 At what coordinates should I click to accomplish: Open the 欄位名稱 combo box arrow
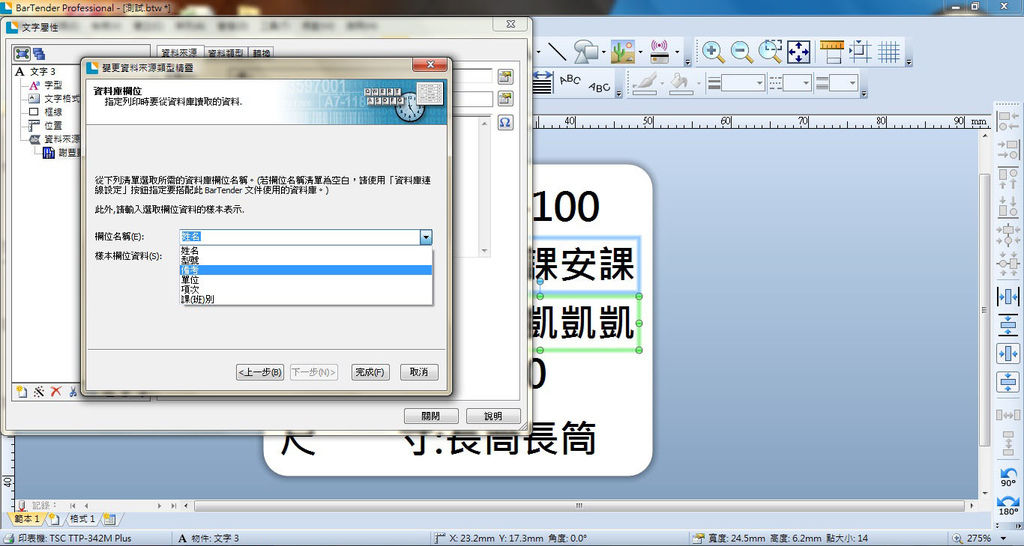tap(425, 237)
